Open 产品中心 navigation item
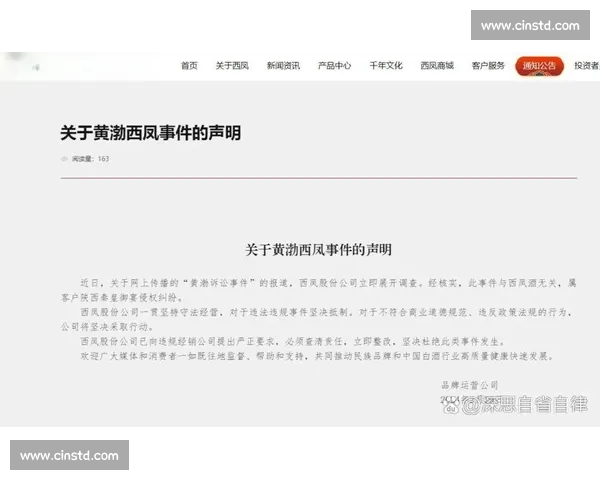Viewport: 600px width, 480px height. [x=334, y=66]
